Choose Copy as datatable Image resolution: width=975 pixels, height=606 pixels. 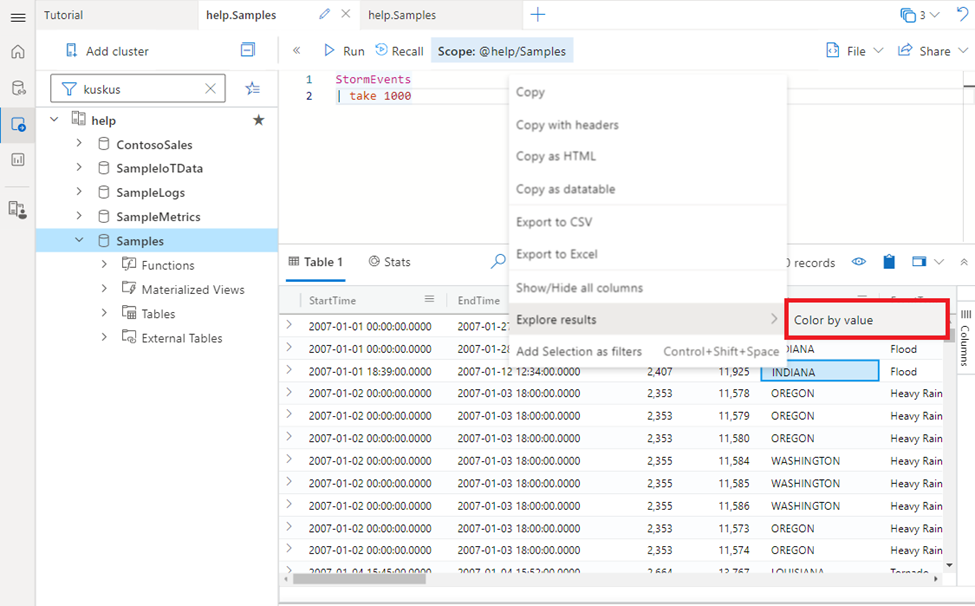[648, 189]
